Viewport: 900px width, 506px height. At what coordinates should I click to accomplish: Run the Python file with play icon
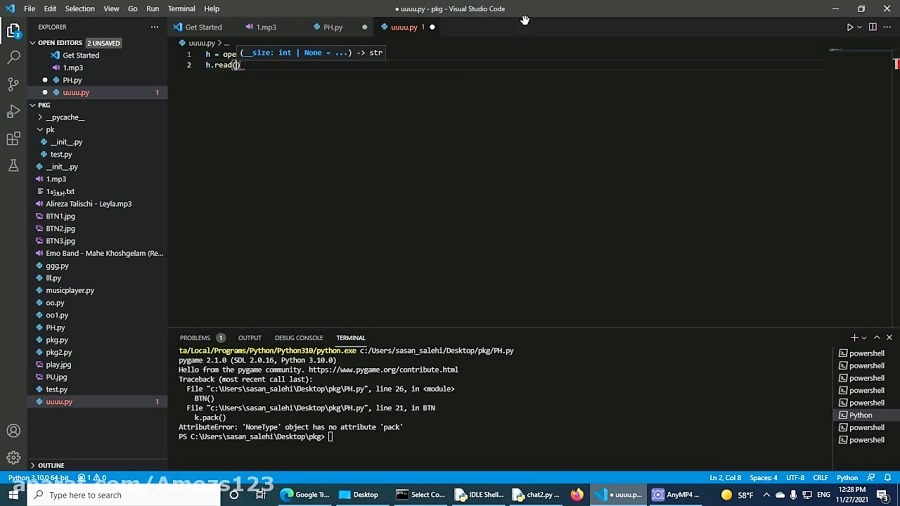point(849,27)
